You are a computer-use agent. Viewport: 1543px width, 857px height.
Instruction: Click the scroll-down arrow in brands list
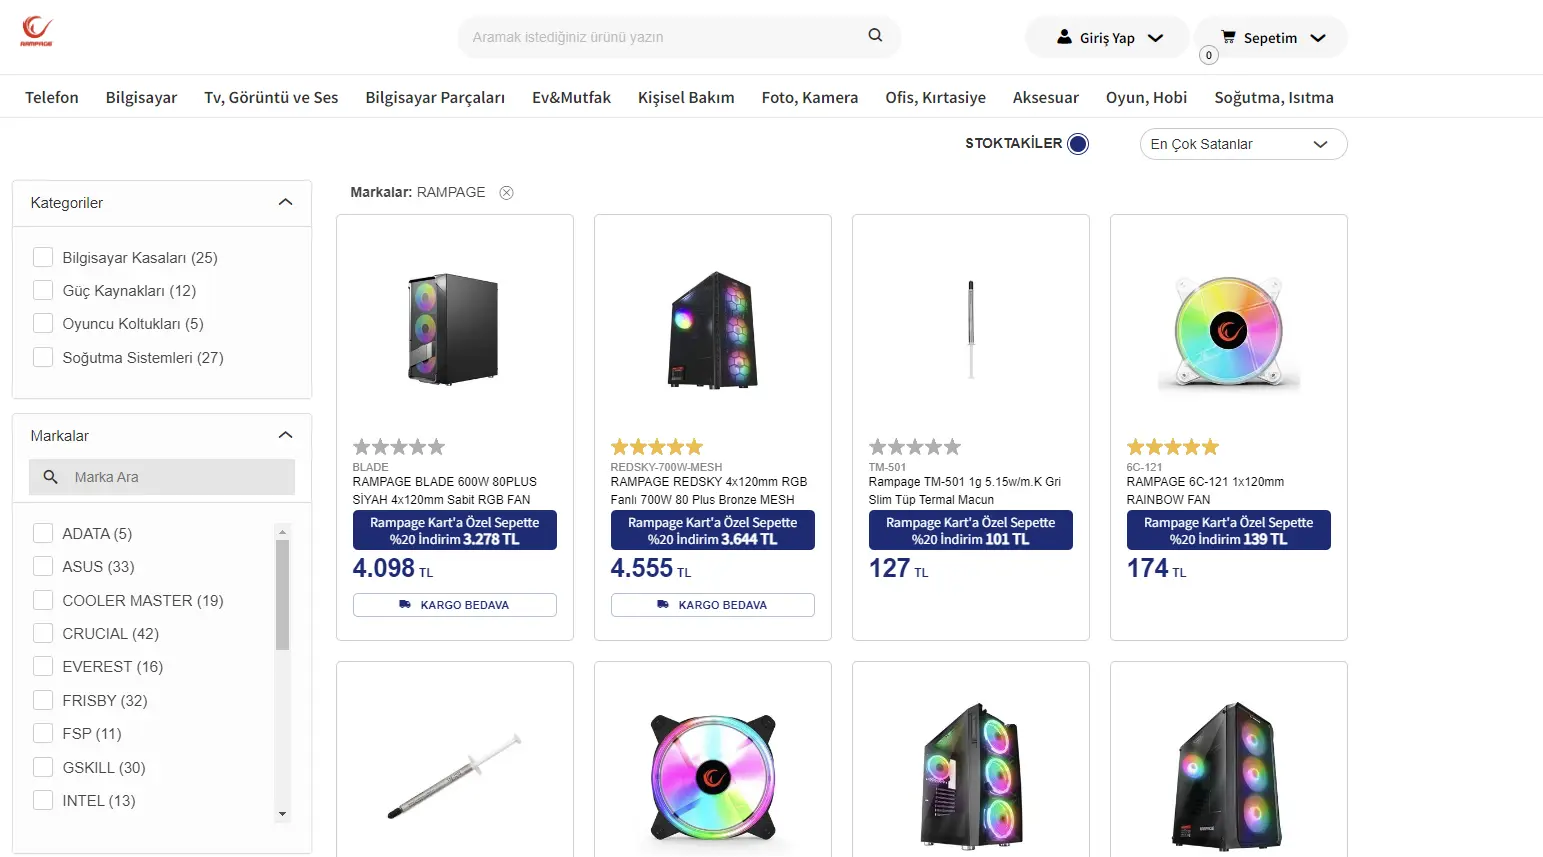(x=282, y=814)
